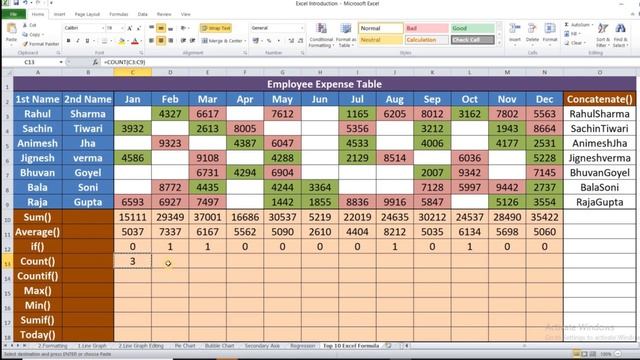Viewport: 640px width, 360px height.
Task: Expand the cell styles gallery
Action: (499, 42)
